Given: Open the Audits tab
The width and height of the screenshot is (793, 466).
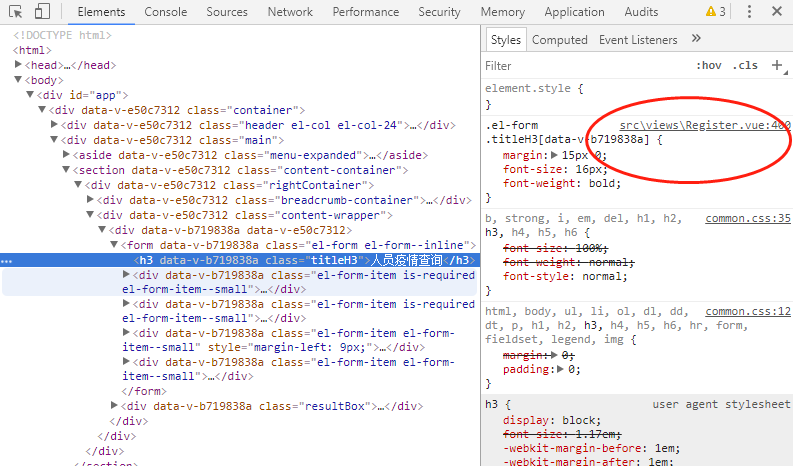Looking at the screenshot, I should (x=641, y=12).
